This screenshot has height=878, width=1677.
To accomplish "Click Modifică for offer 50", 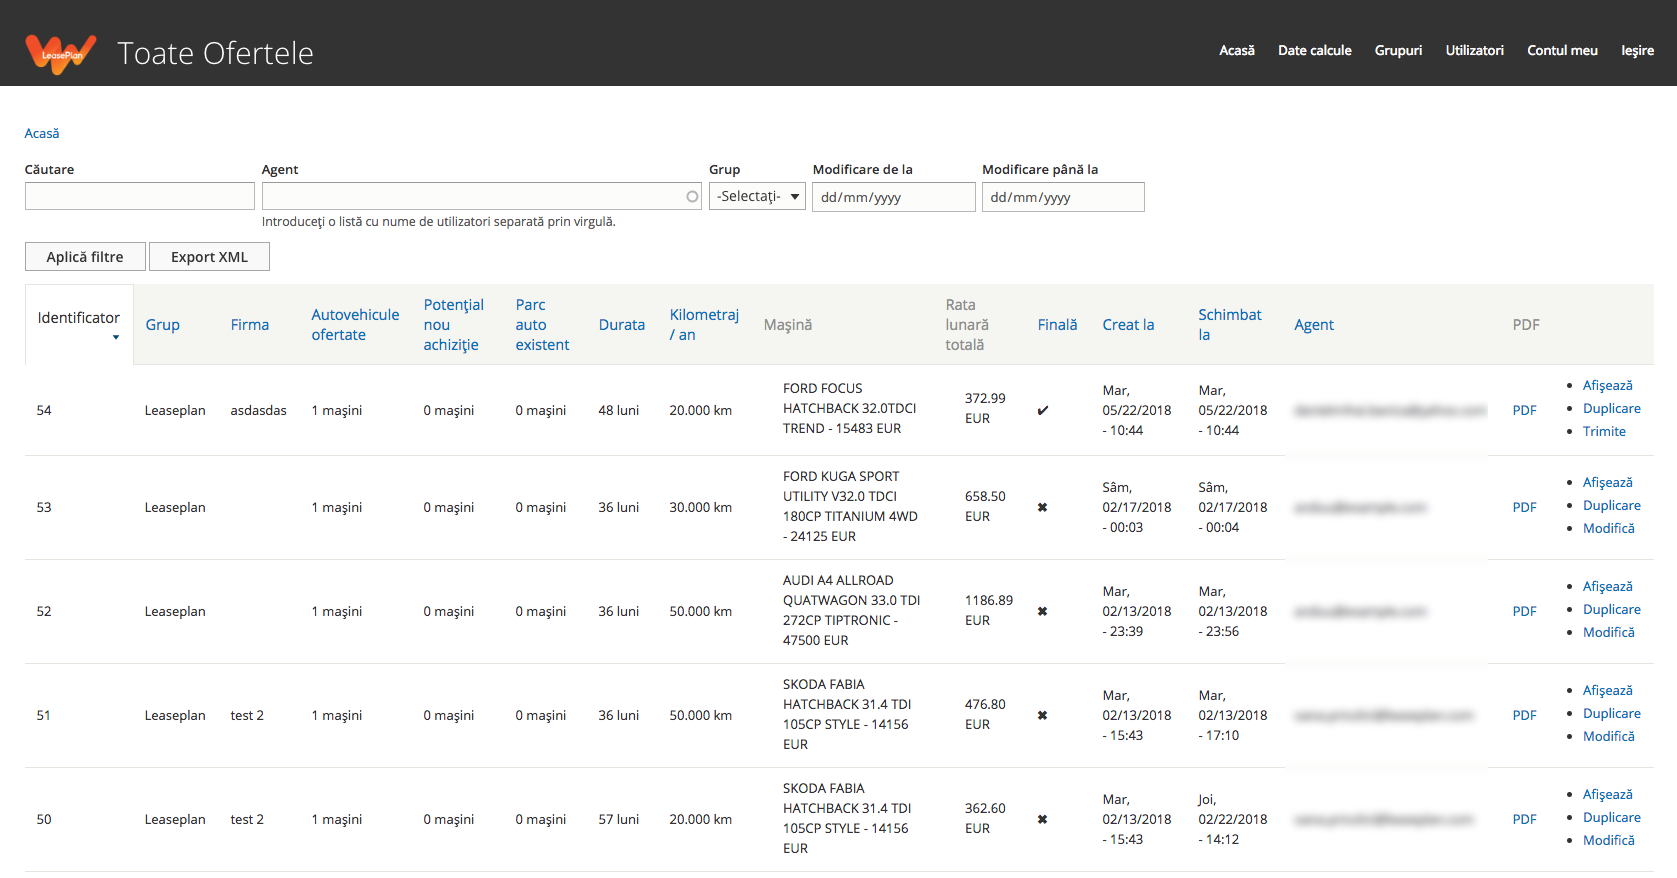I will (1608, 840).
